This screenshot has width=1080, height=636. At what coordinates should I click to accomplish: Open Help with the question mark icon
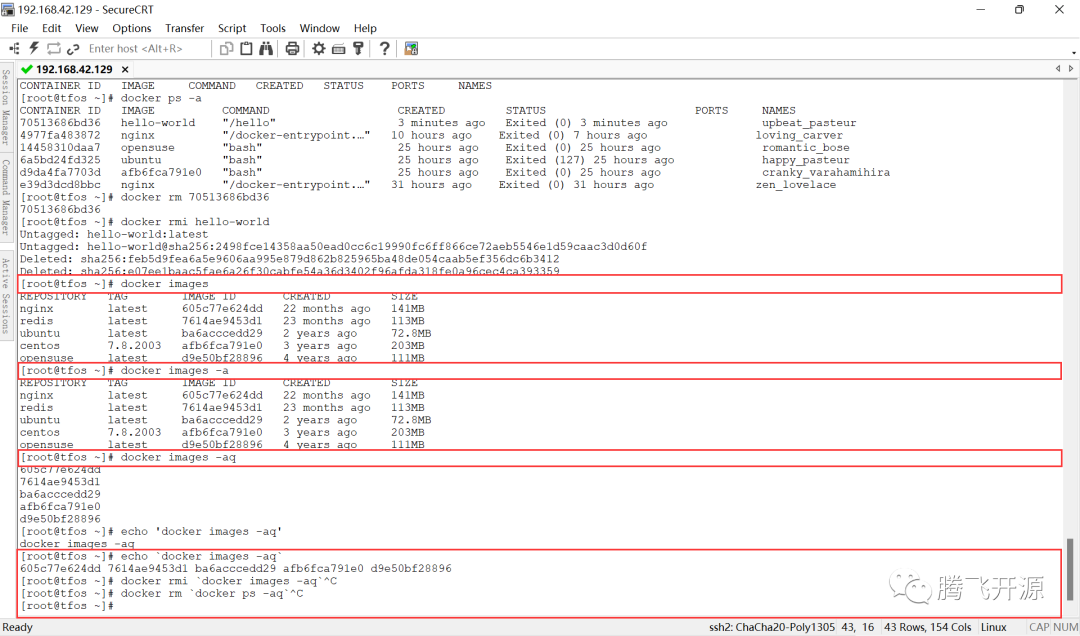click(x=384, y=48)
